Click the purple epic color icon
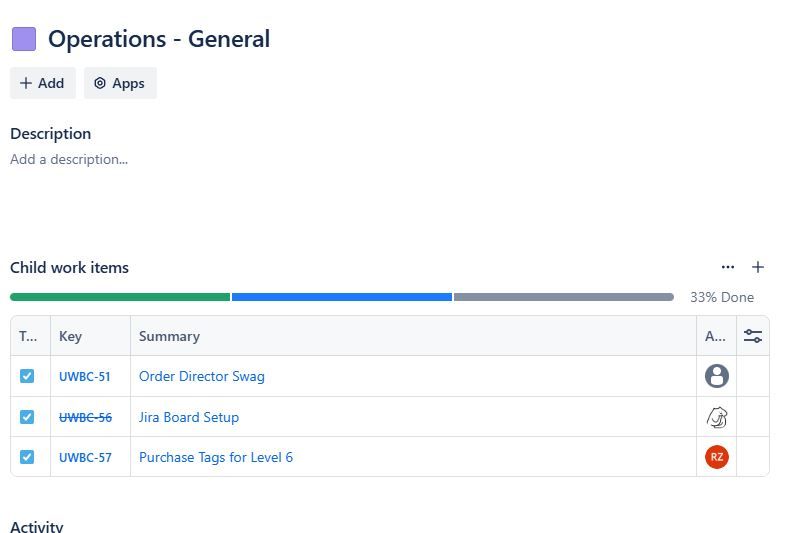 24,39
